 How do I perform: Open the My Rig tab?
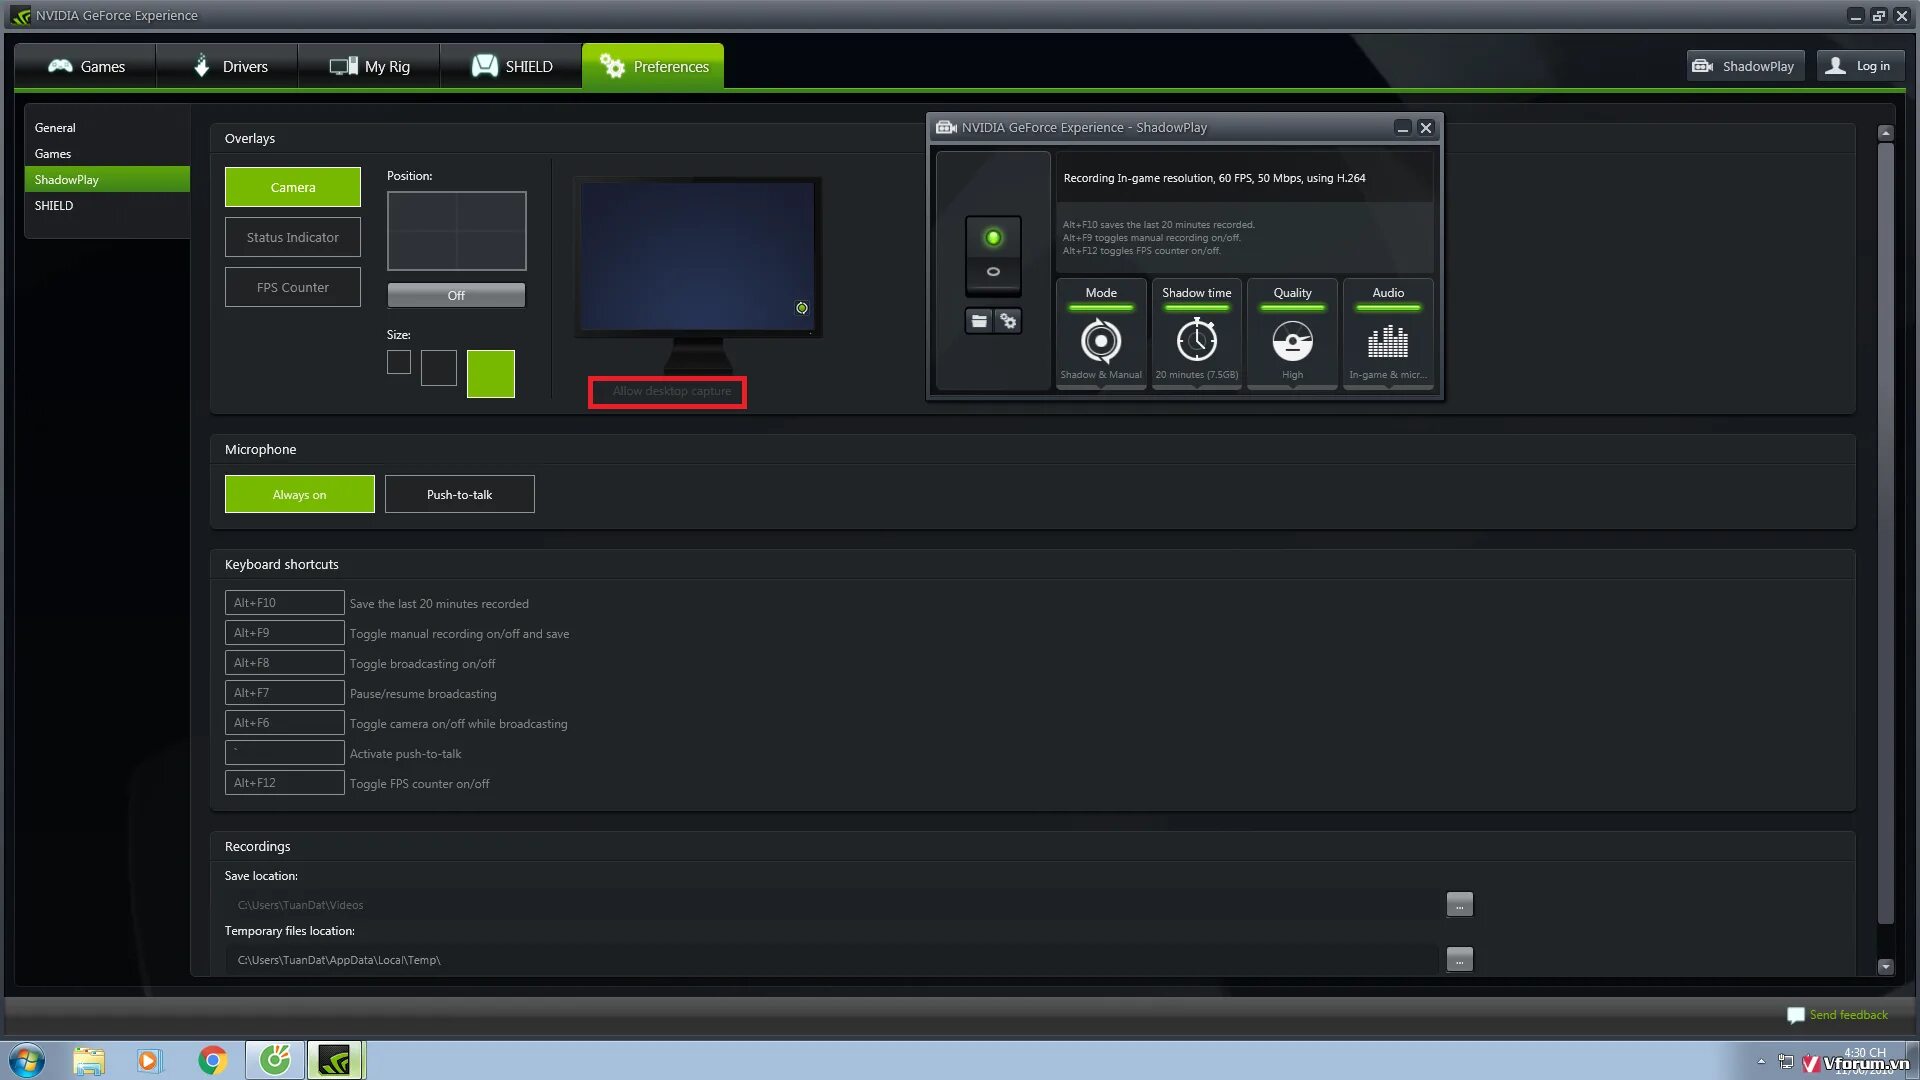(370, 65)
